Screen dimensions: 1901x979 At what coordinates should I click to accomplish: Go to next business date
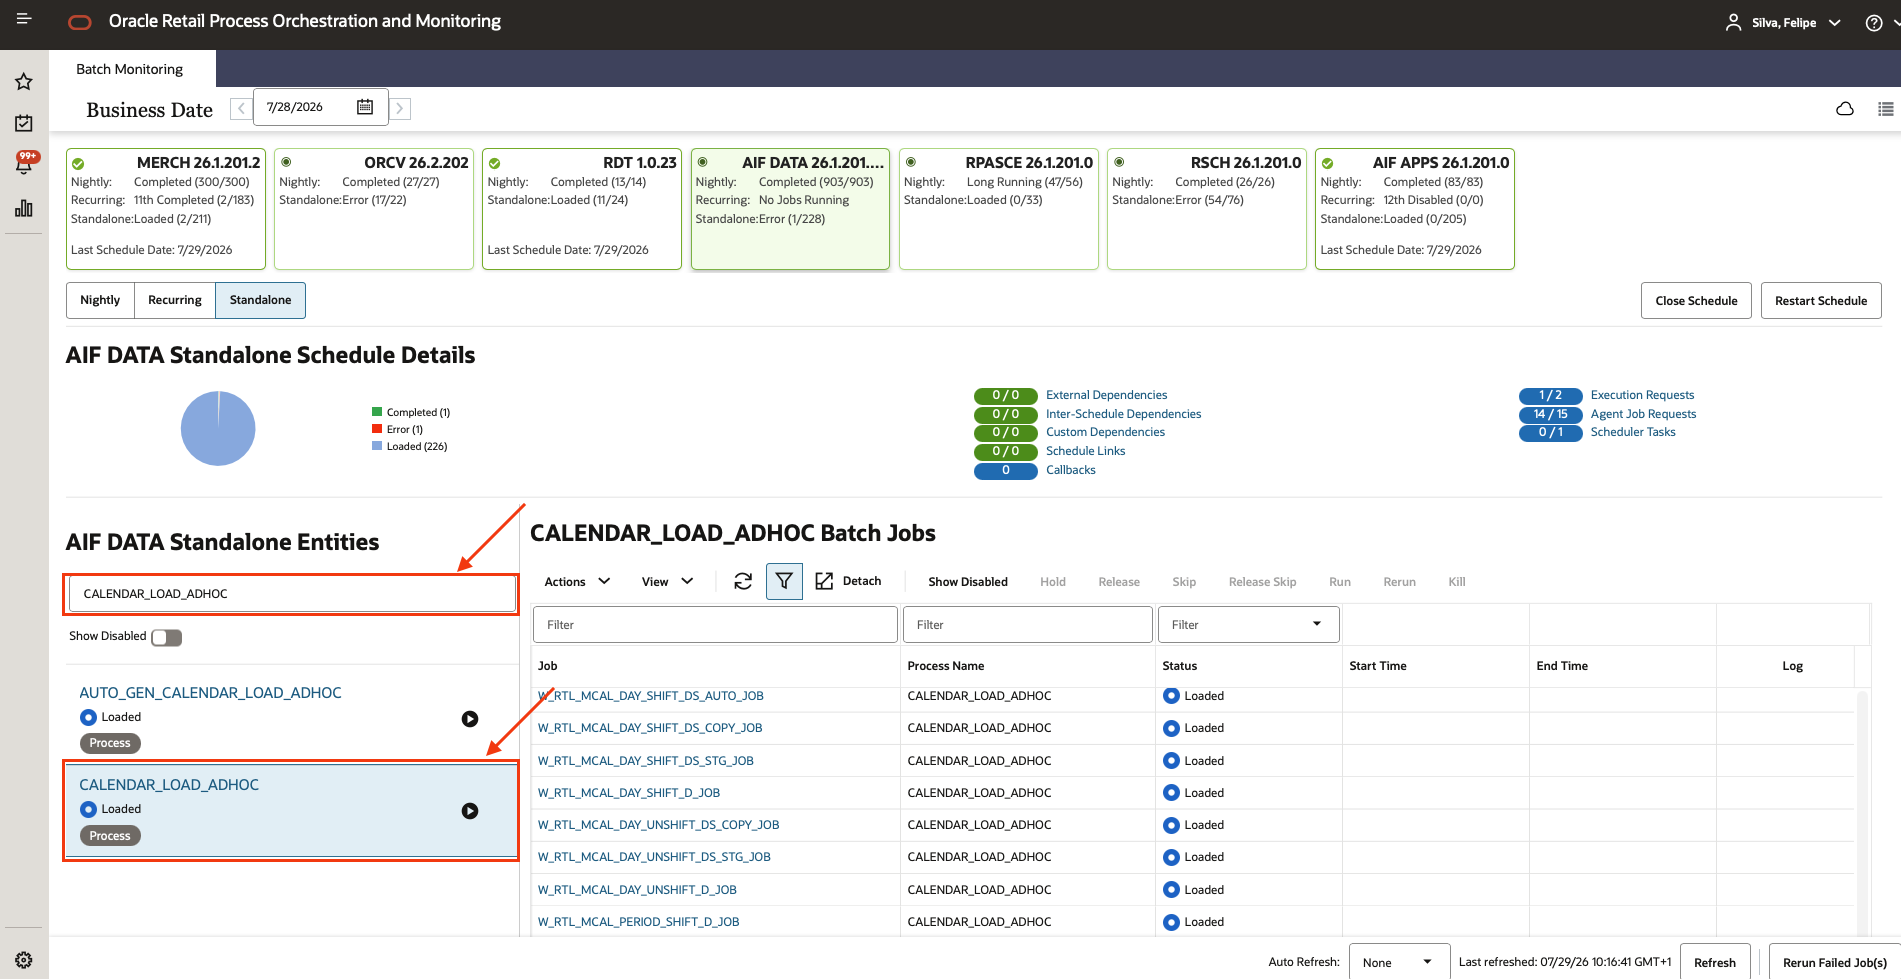(x=400, y=108)
